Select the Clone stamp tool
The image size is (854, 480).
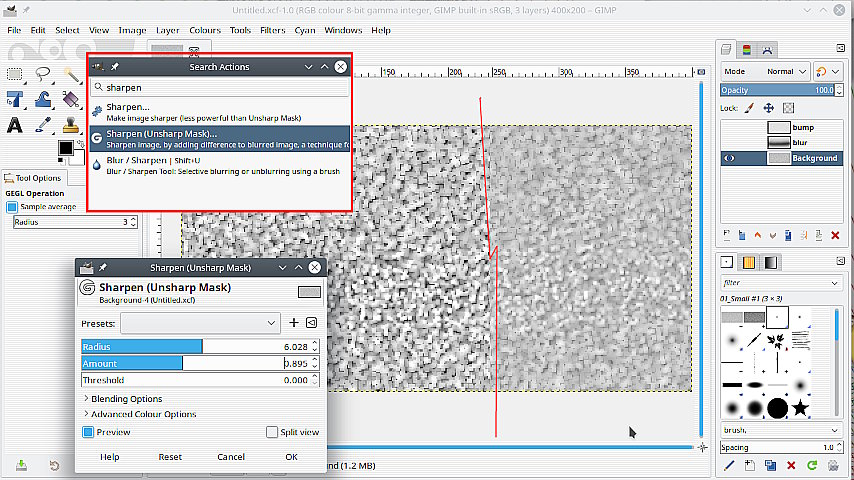[71, 125]
